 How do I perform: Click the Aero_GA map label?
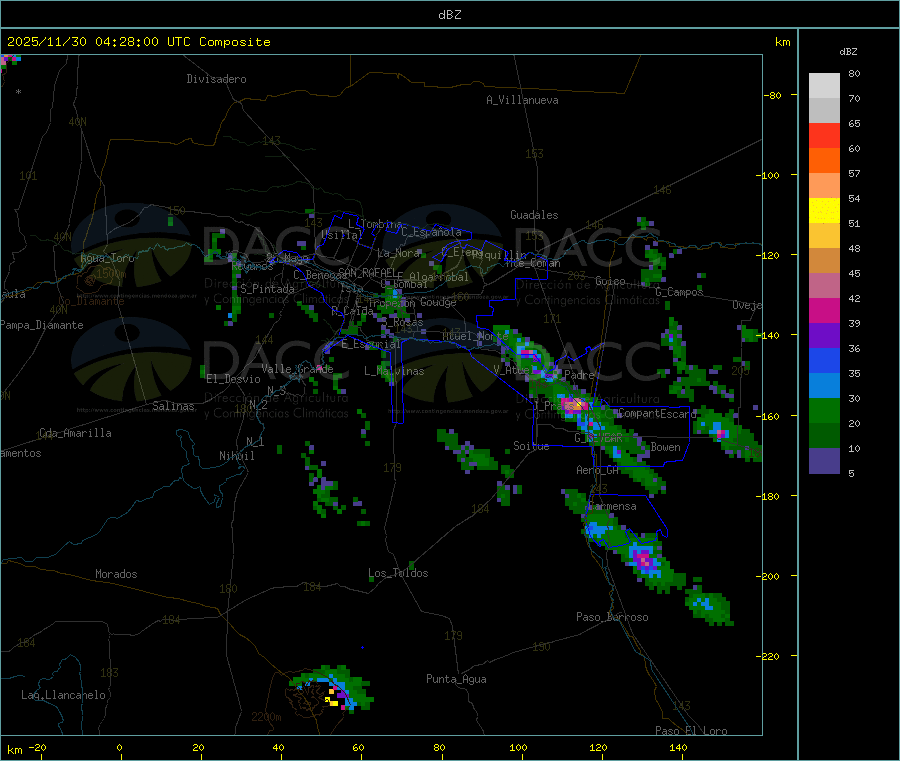pyautogui.click(x=598, y=470)
